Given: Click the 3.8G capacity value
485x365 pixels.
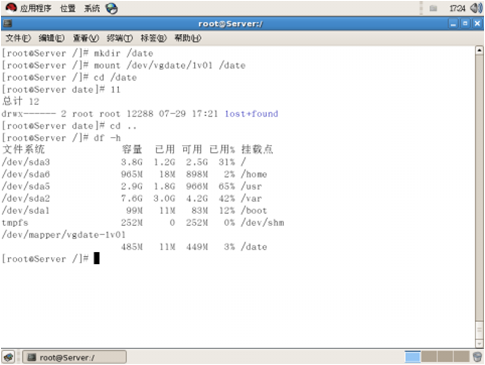Looking at the screenshot, I should (x=132, y=162).
